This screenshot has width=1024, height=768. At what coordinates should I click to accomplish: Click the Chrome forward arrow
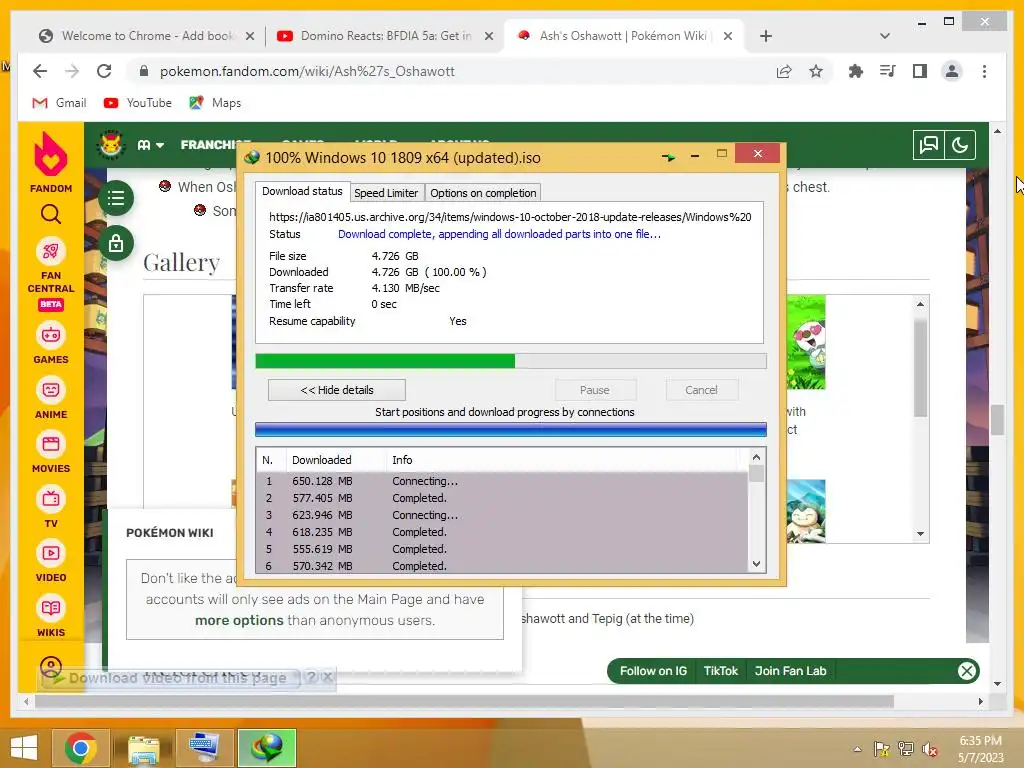coord(72,71)
